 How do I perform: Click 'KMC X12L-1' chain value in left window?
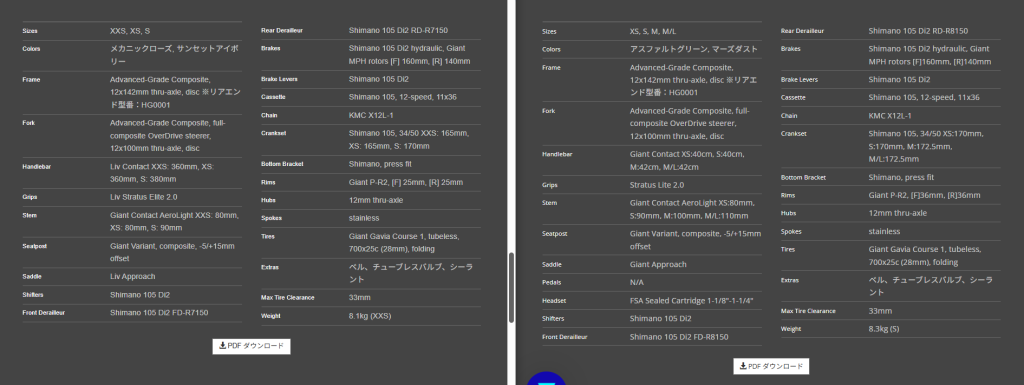370,115
